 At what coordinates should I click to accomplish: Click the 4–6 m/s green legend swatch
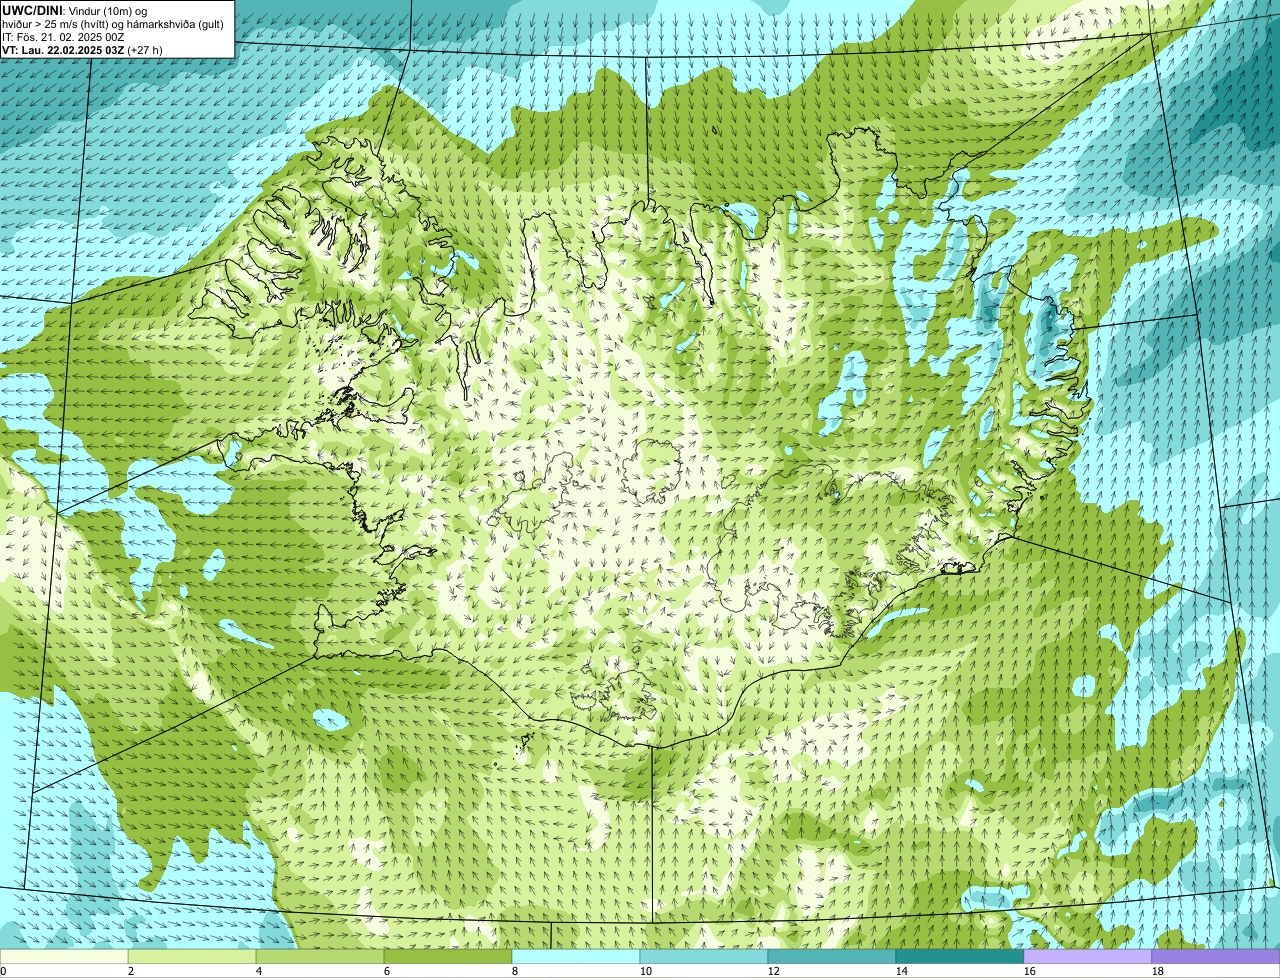click(321, 957)
